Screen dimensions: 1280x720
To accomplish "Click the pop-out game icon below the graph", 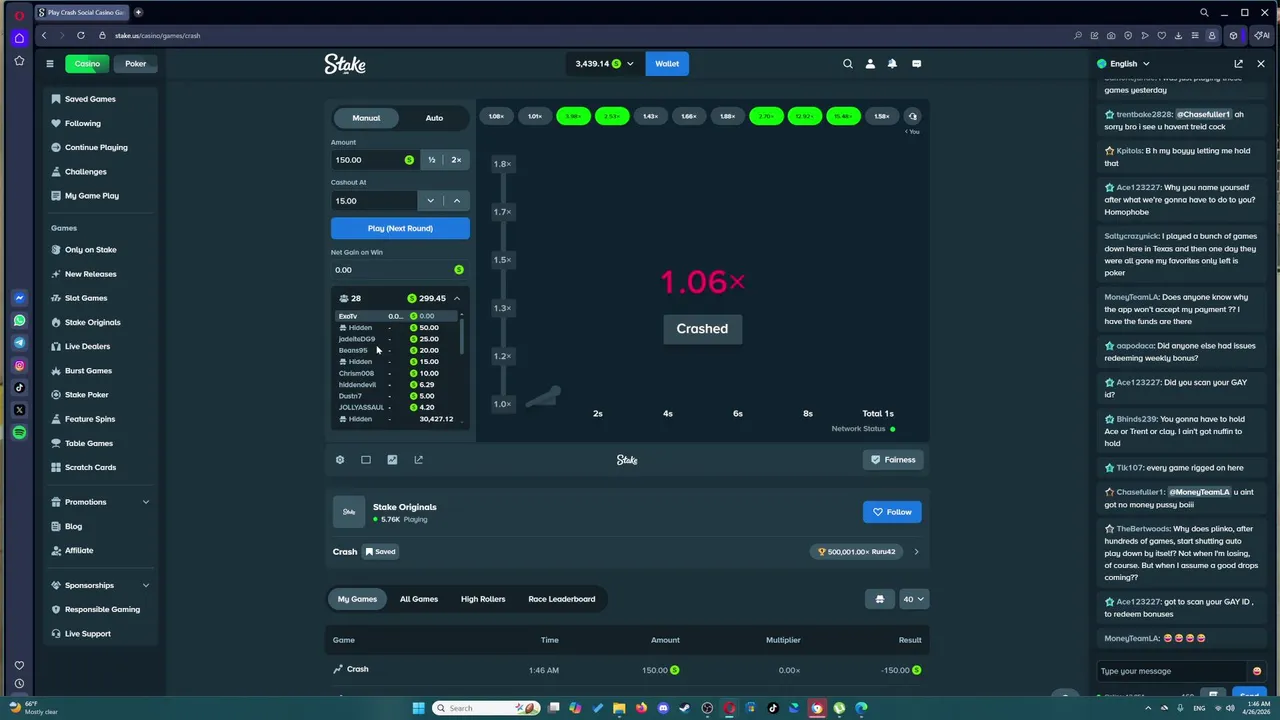I will 418,460.
